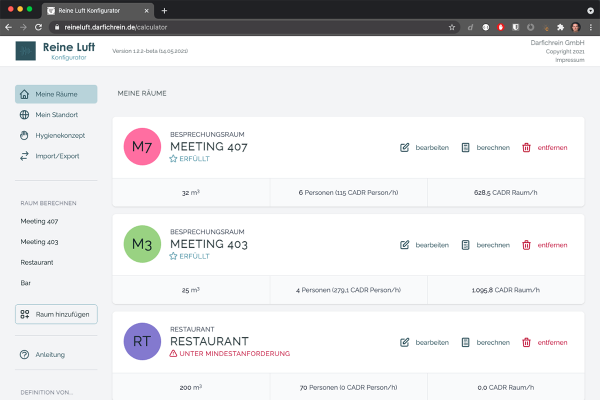600x400 pixels.
Task: Click the trash icon for Restaurant room
Action: pyautogui.click(x=526, y=342)
